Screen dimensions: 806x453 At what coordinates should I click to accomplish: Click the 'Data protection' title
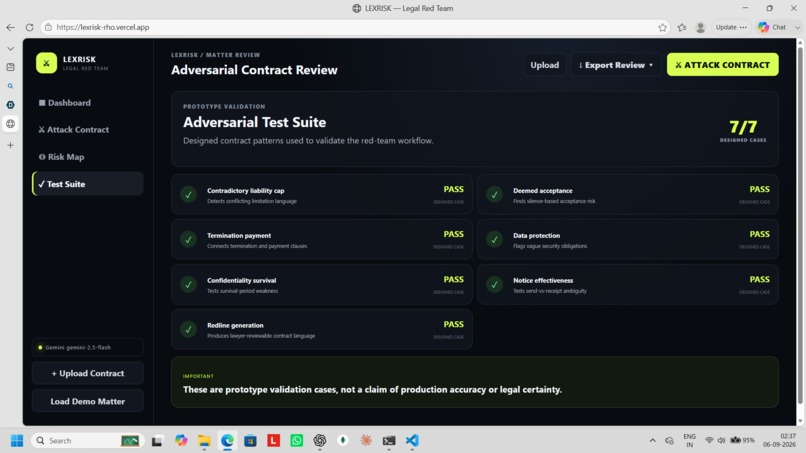point(537,235)
